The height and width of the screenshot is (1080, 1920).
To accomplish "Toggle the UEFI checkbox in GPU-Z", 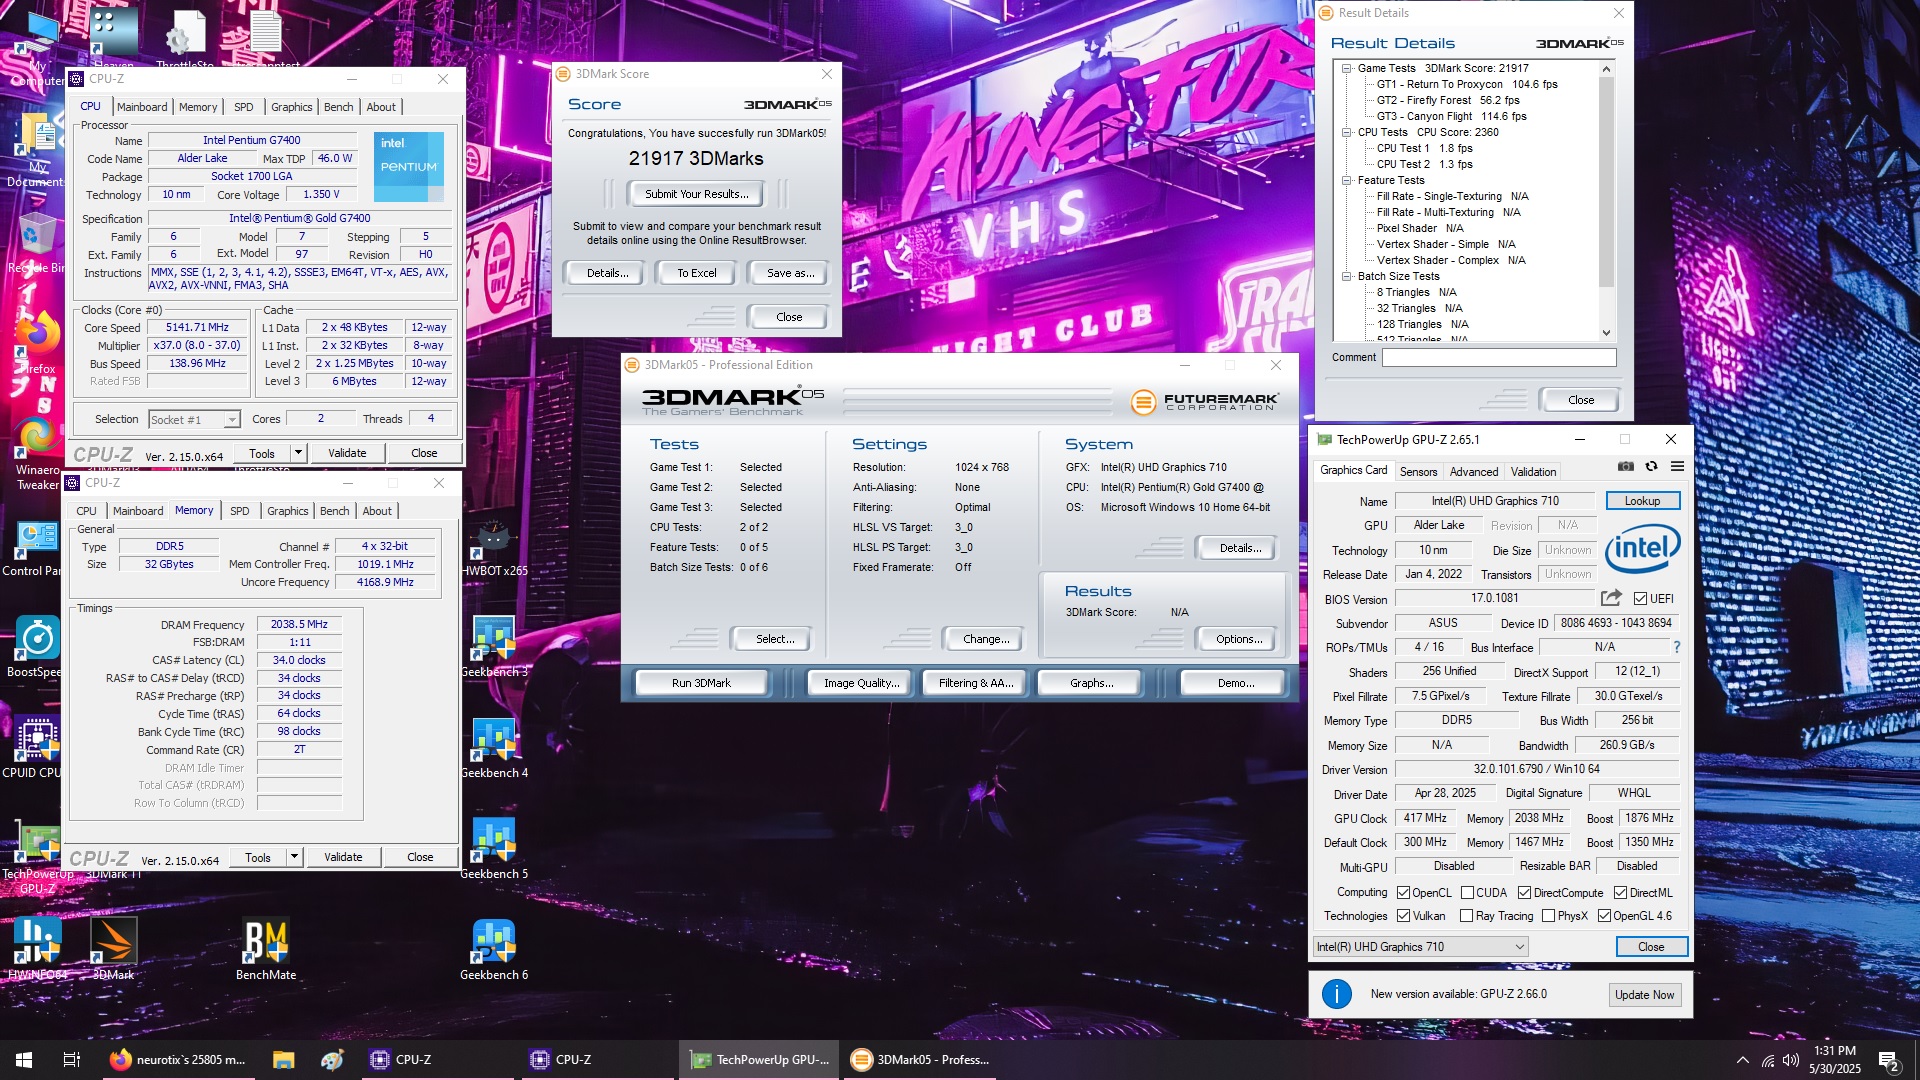I will (x=1640, y=599).
